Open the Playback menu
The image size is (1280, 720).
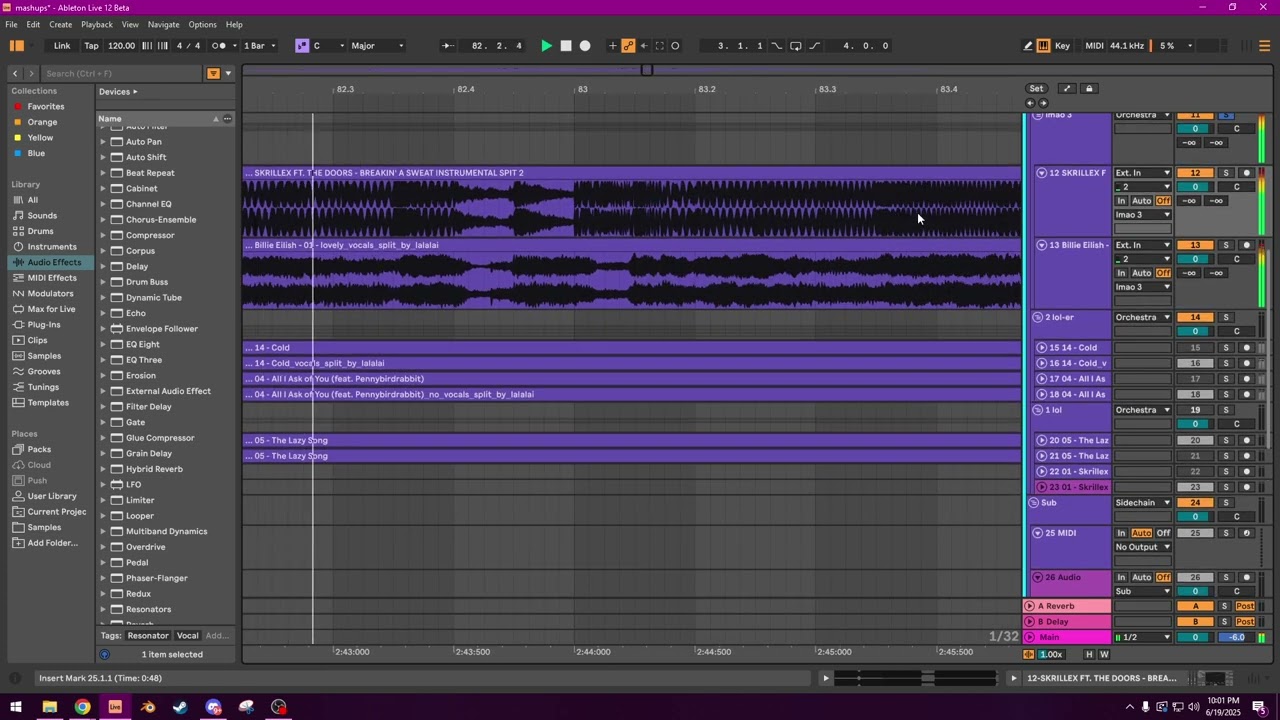tap(97, 24)
